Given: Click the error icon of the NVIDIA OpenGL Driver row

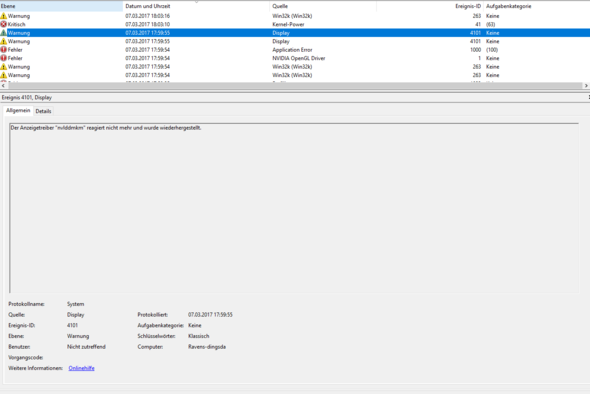Looking at the screenshot, I should click(x=3, y=58).
